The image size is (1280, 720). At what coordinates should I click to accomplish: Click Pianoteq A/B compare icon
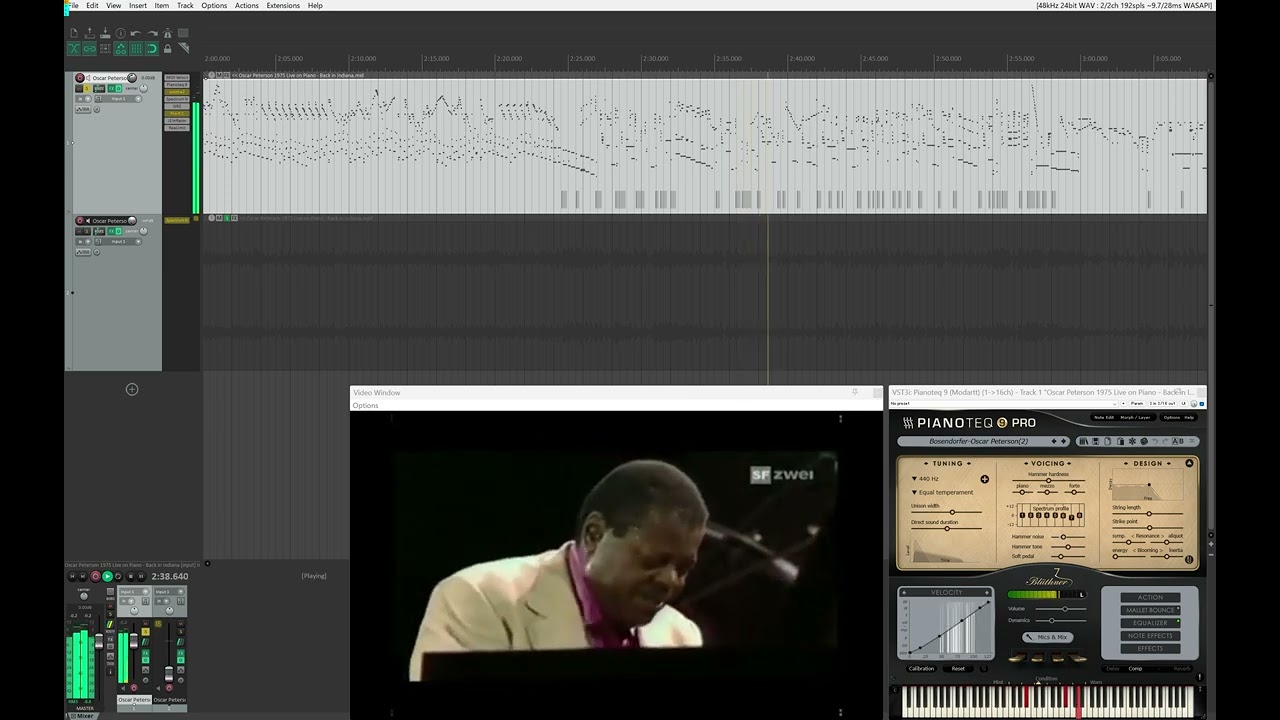click(1179, 441)
